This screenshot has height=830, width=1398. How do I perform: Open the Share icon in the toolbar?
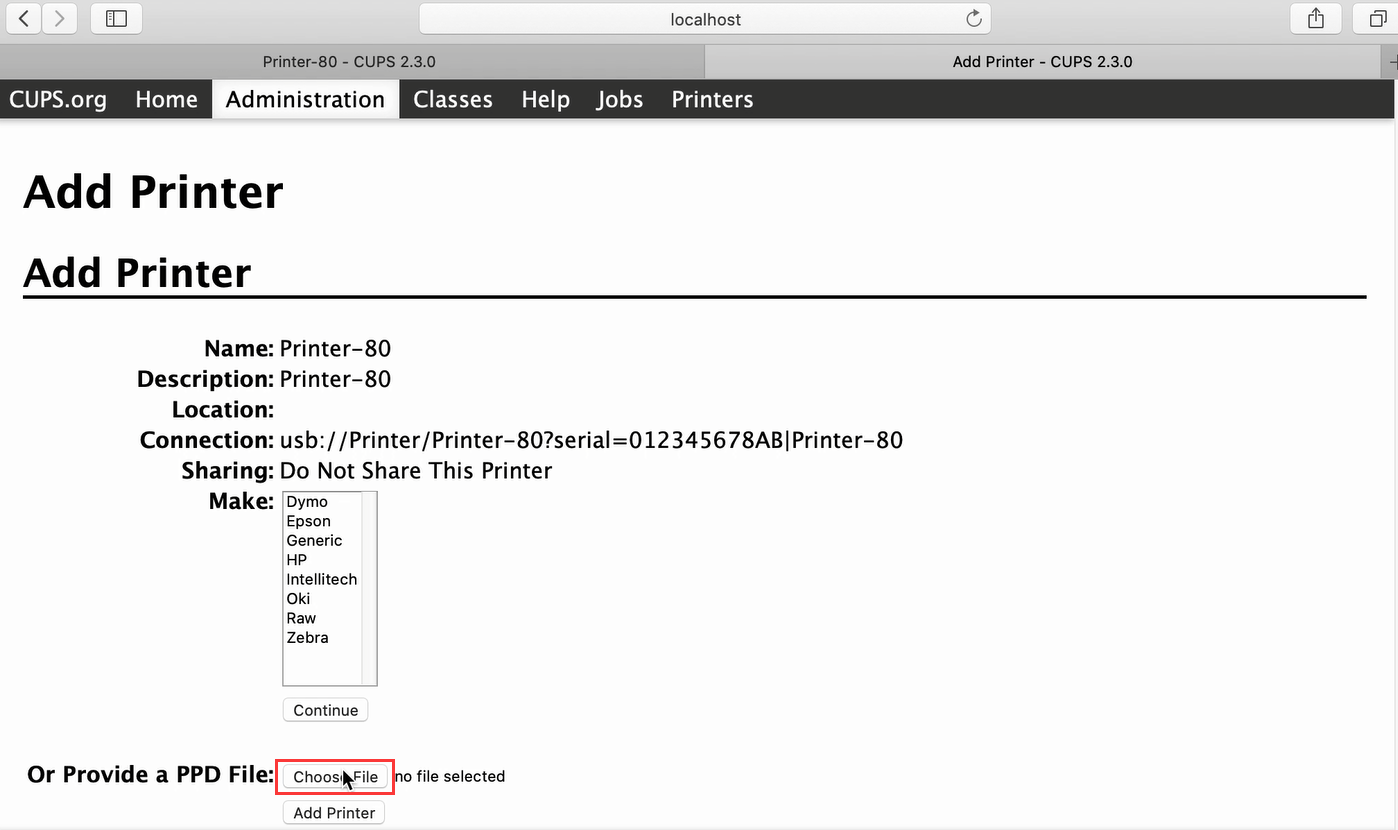[x=1316, y=18]
